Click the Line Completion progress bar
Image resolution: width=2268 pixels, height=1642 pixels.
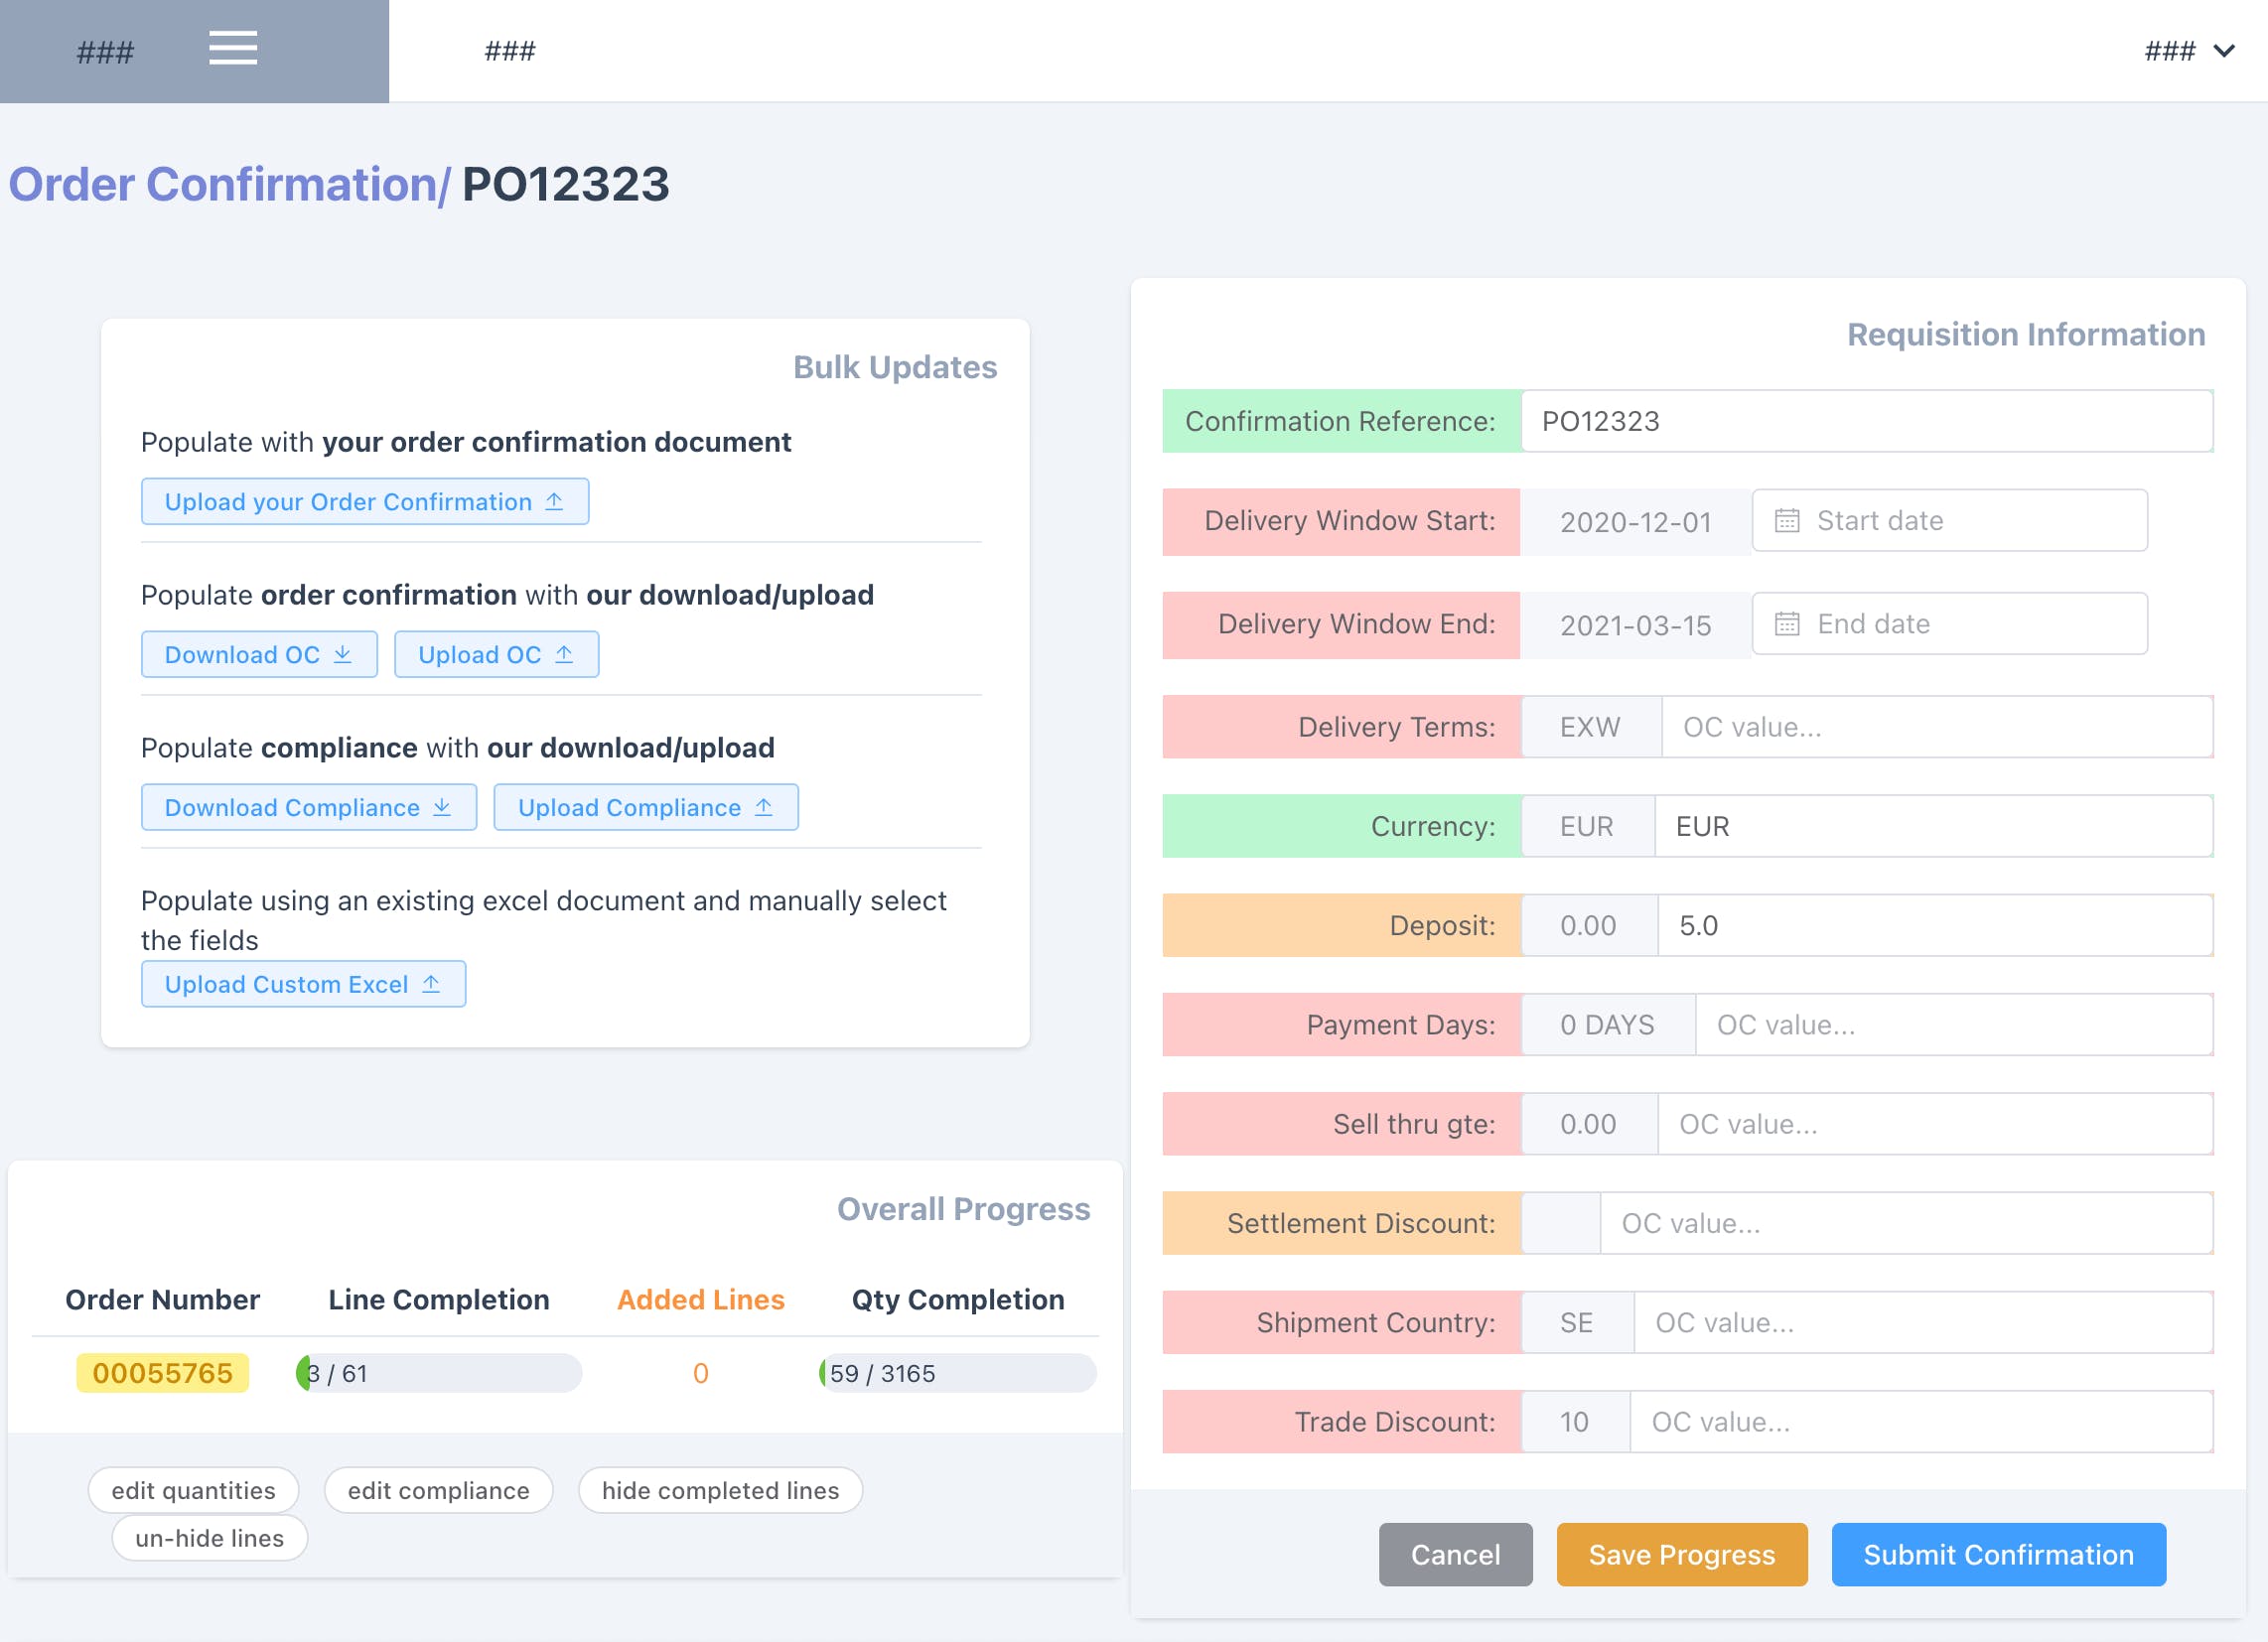[439, 1373]
